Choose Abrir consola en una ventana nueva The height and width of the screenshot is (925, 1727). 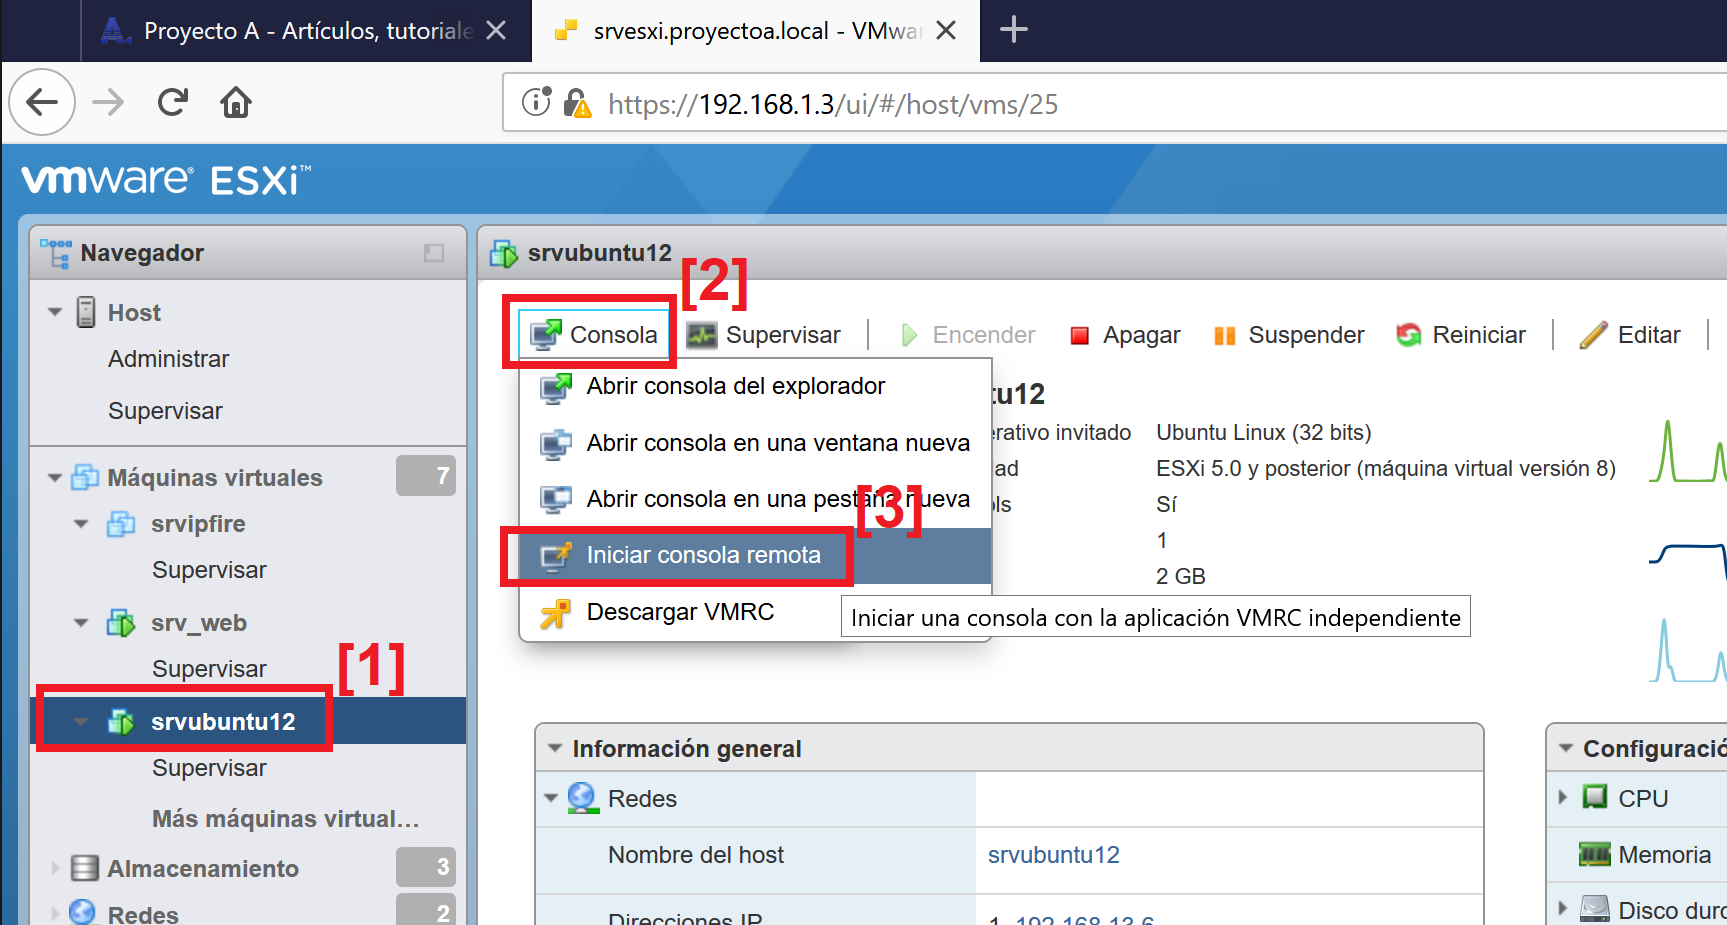tap(756, 443)
